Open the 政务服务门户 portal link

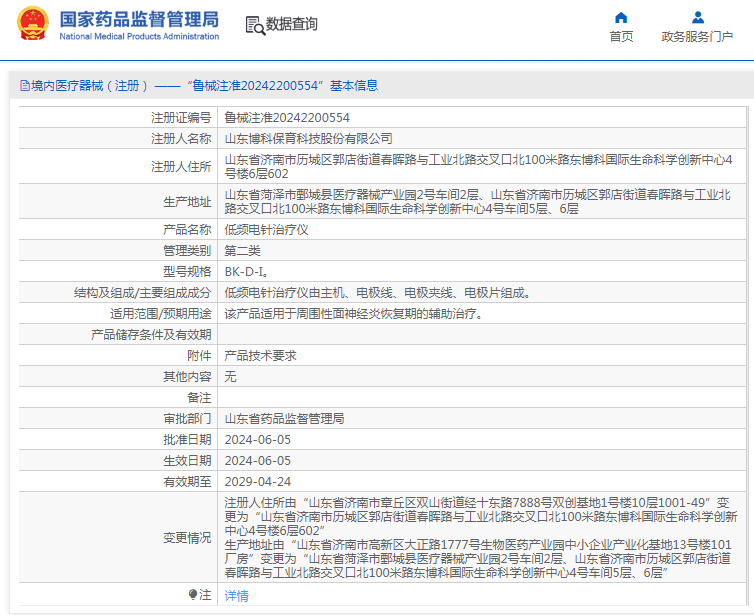click(697, 37)
